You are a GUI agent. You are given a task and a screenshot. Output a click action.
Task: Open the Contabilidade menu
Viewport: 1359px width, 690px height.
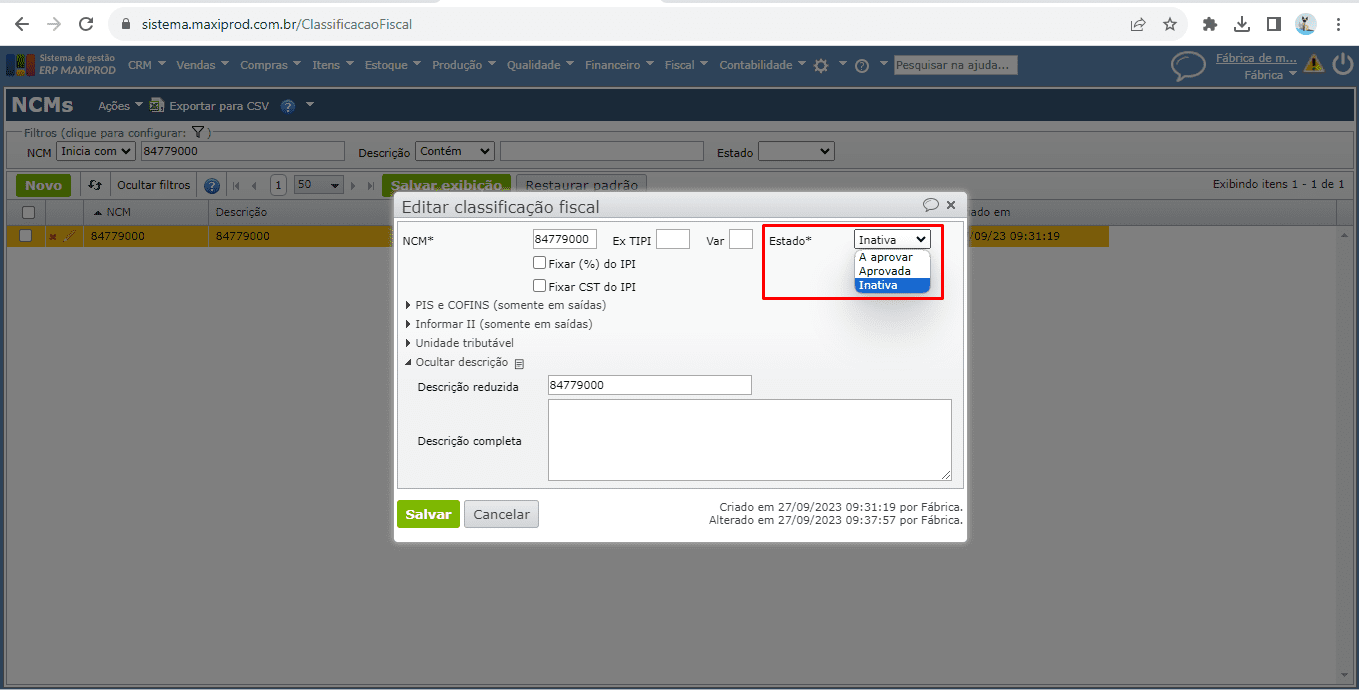[x=763, y=65]
